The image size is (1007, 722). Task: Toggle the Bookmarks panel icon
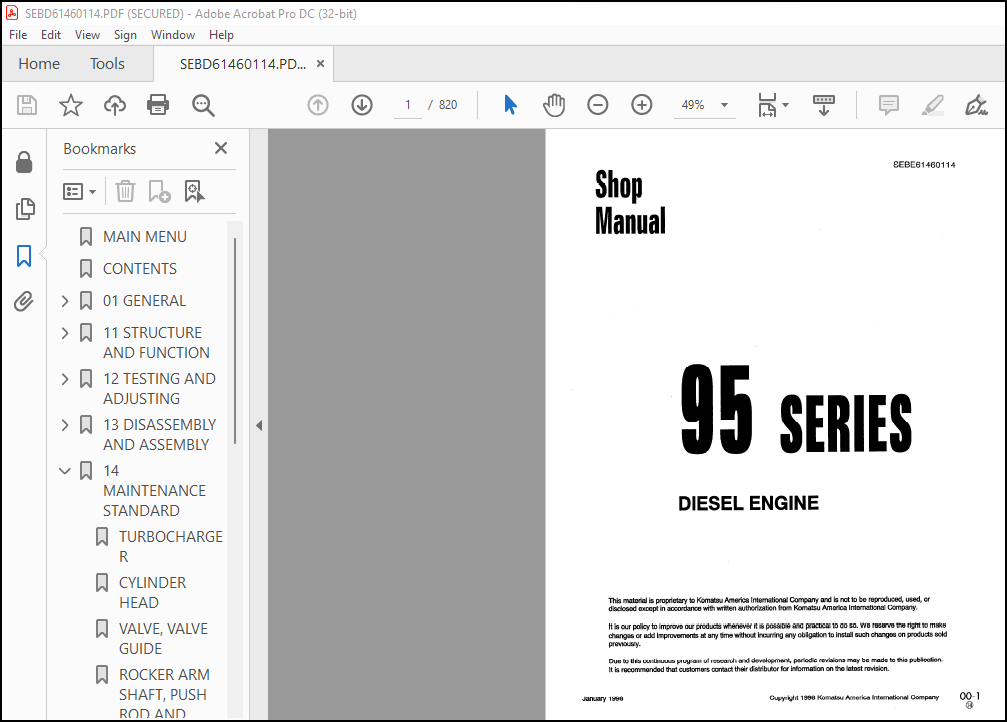tap(24, 256)
